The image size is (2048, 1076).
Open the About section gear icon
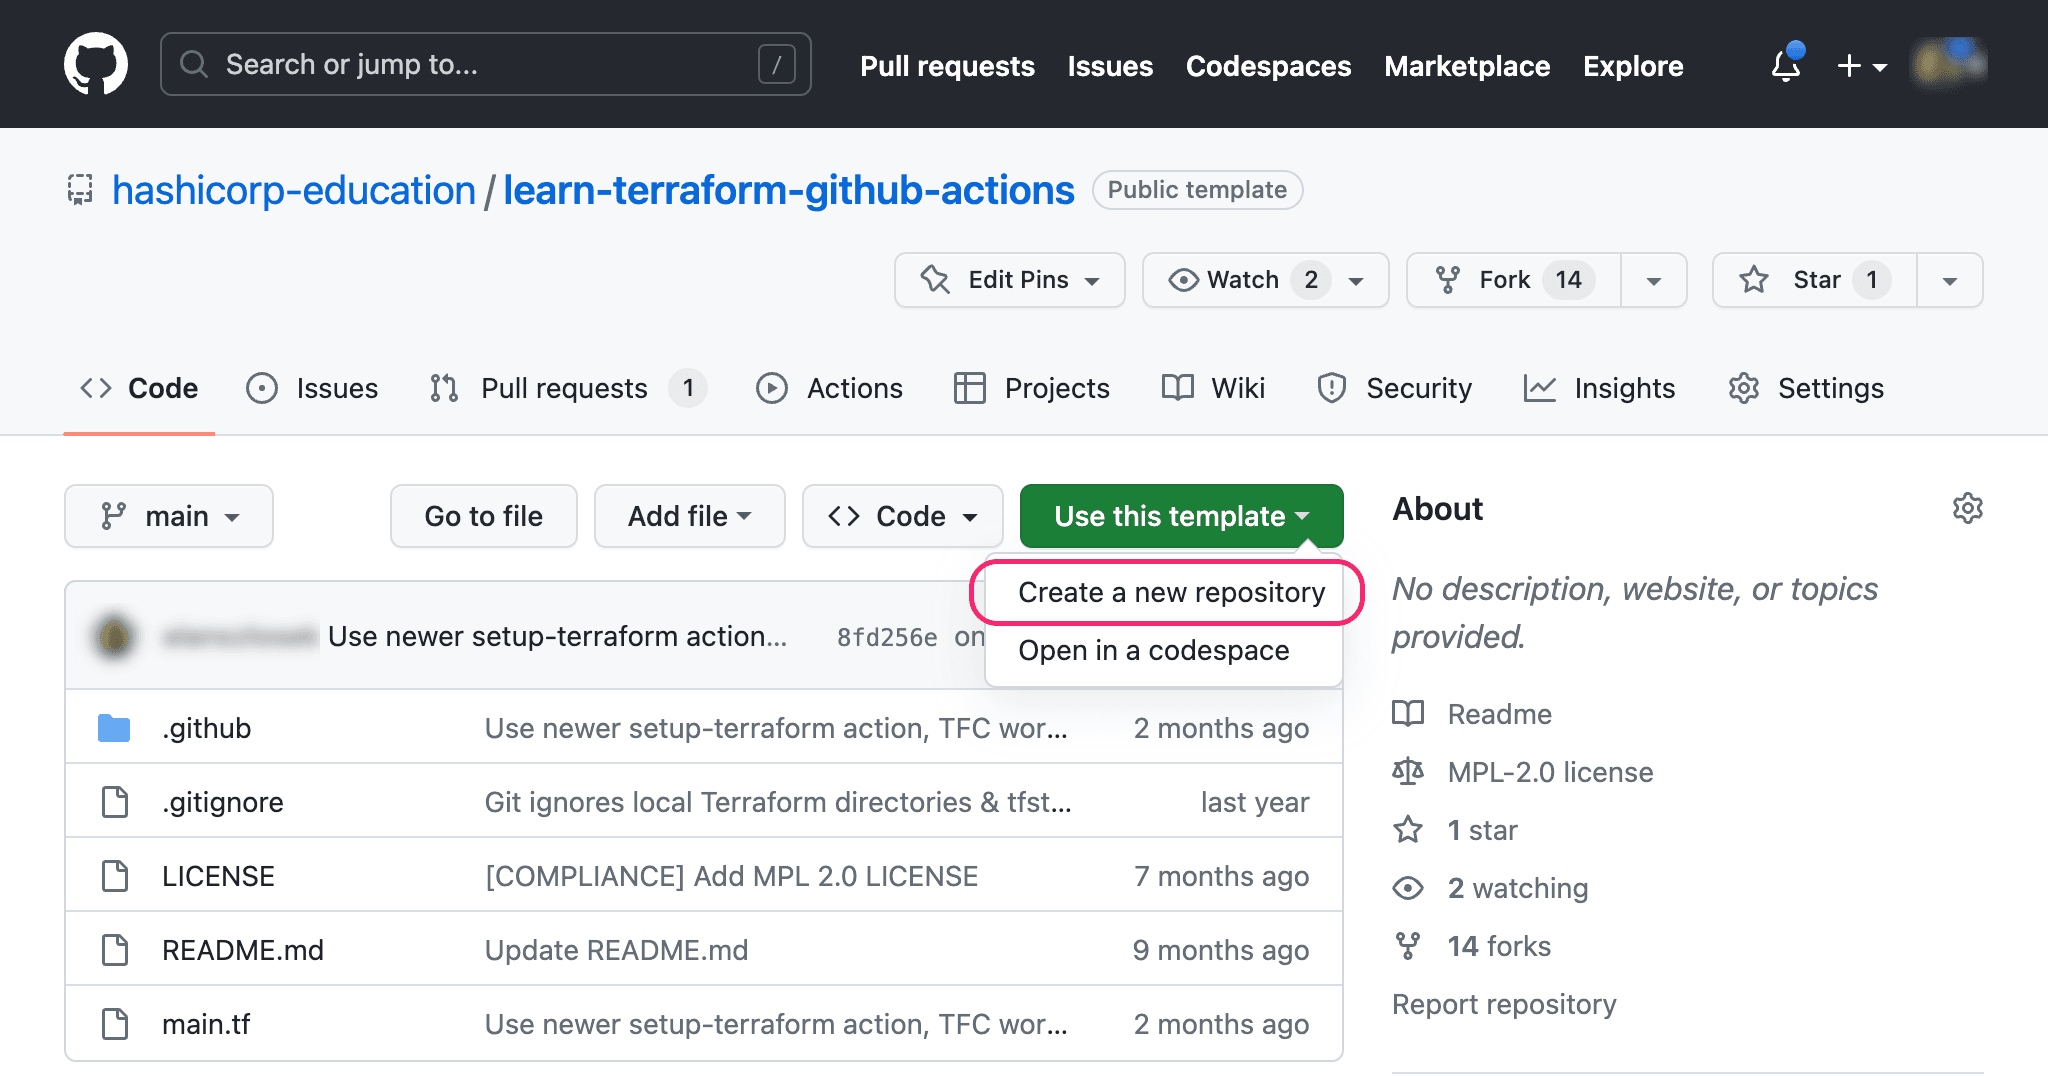(1967, 509)
